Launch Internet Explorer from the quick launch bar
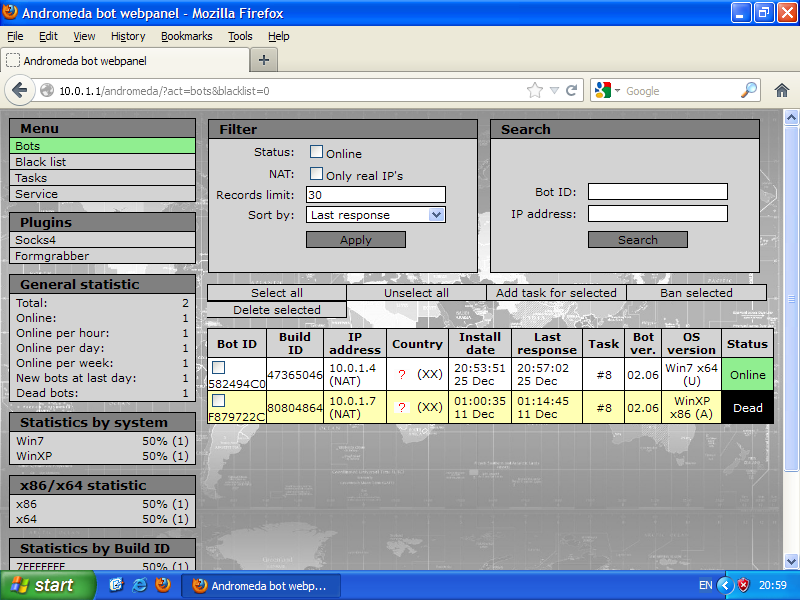The image size is (800, 600). [139, 585]
